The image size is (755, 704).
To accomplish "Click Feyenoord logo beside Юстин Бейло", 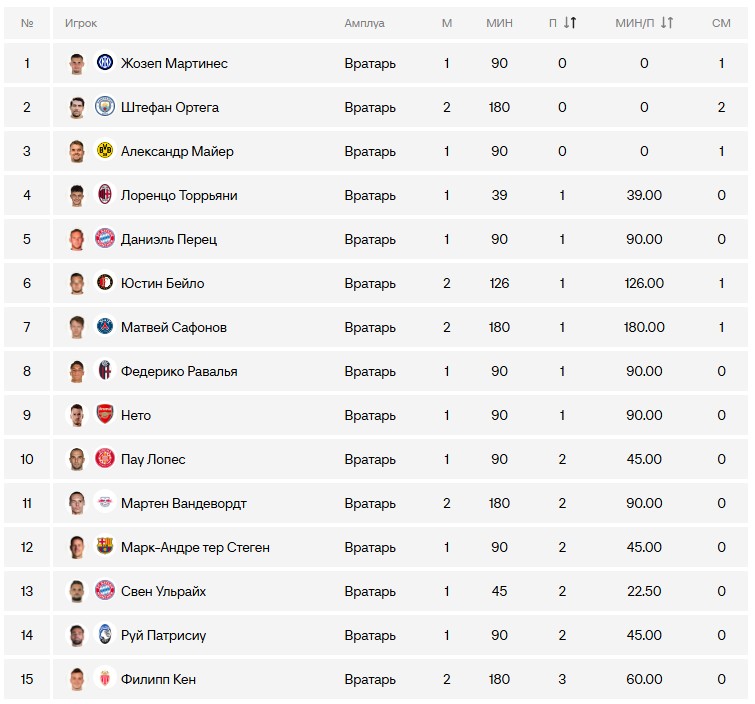I will pyautogui.click(x=104, y=283).
